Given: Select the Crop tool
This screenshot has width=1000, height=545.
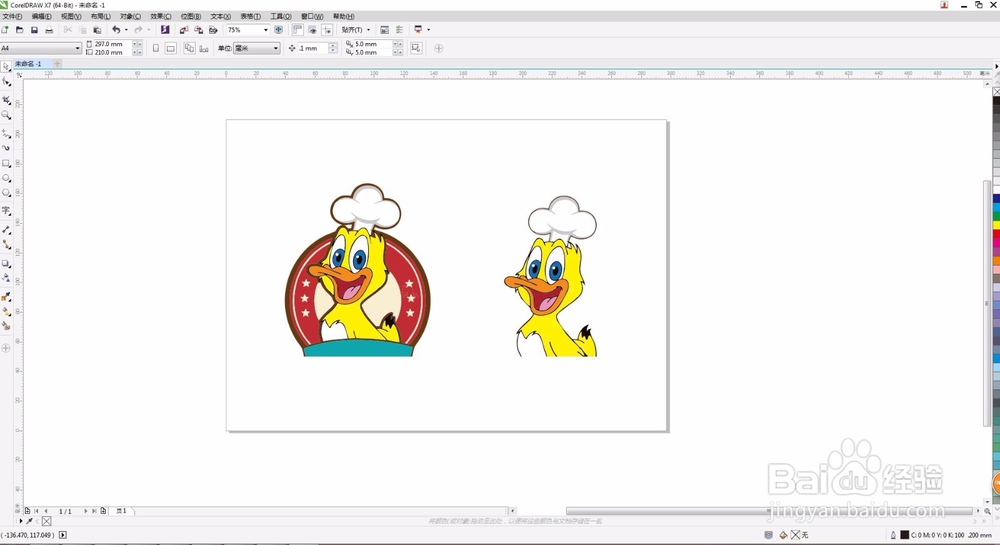Looking at the screenshot, I should [x=6, y=100].
